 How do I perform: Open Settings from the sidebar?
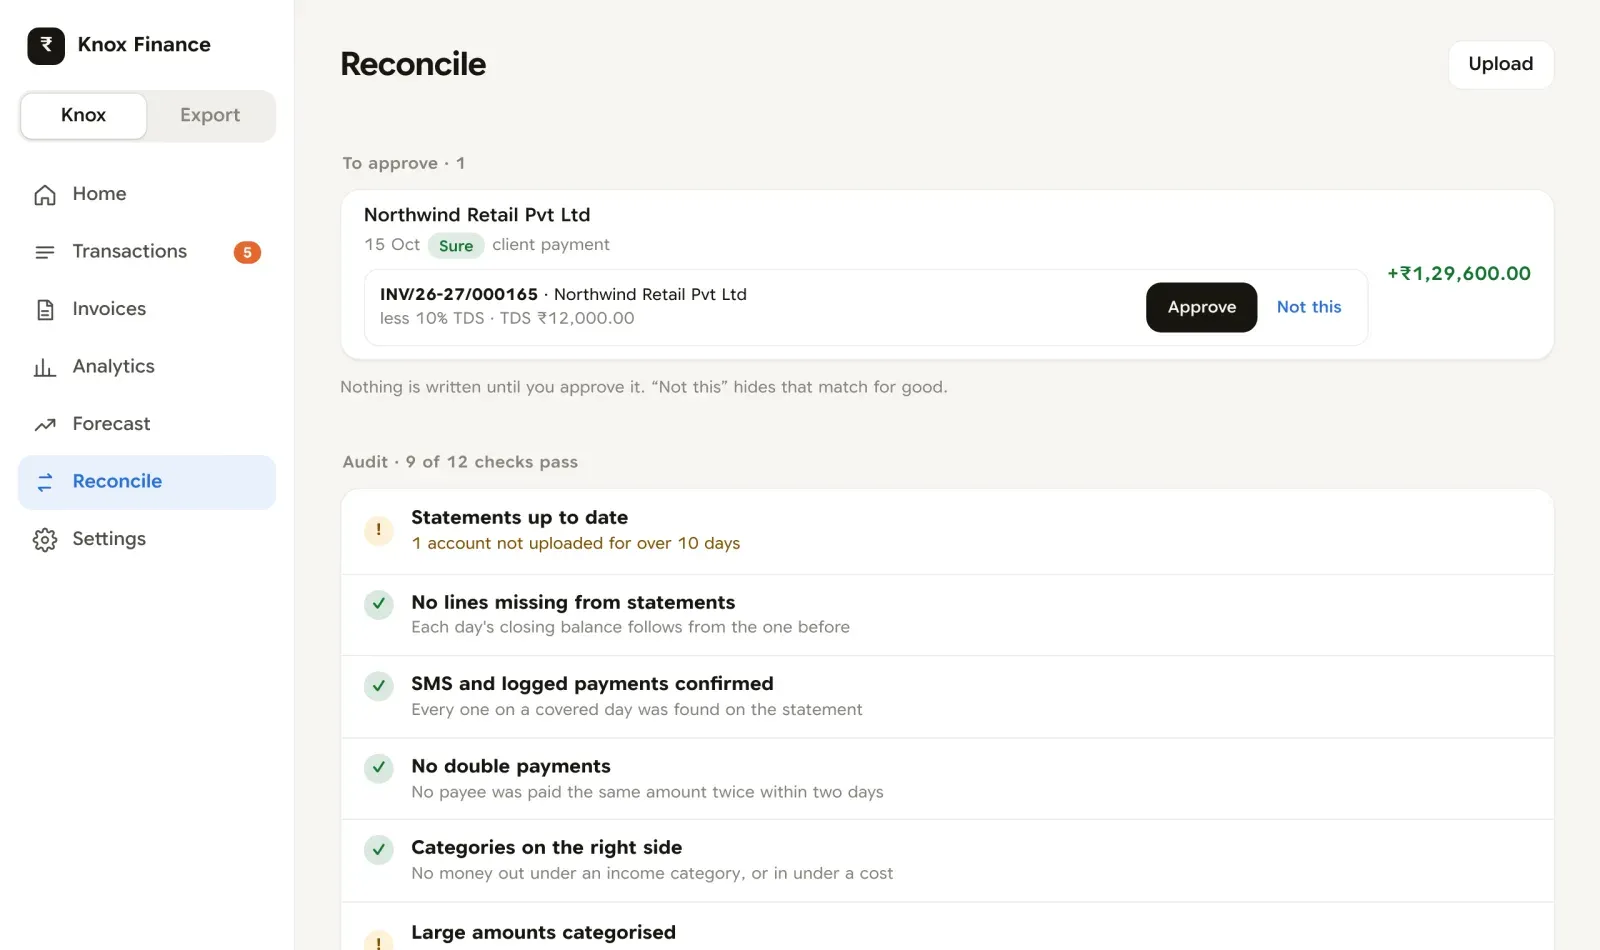147,539
